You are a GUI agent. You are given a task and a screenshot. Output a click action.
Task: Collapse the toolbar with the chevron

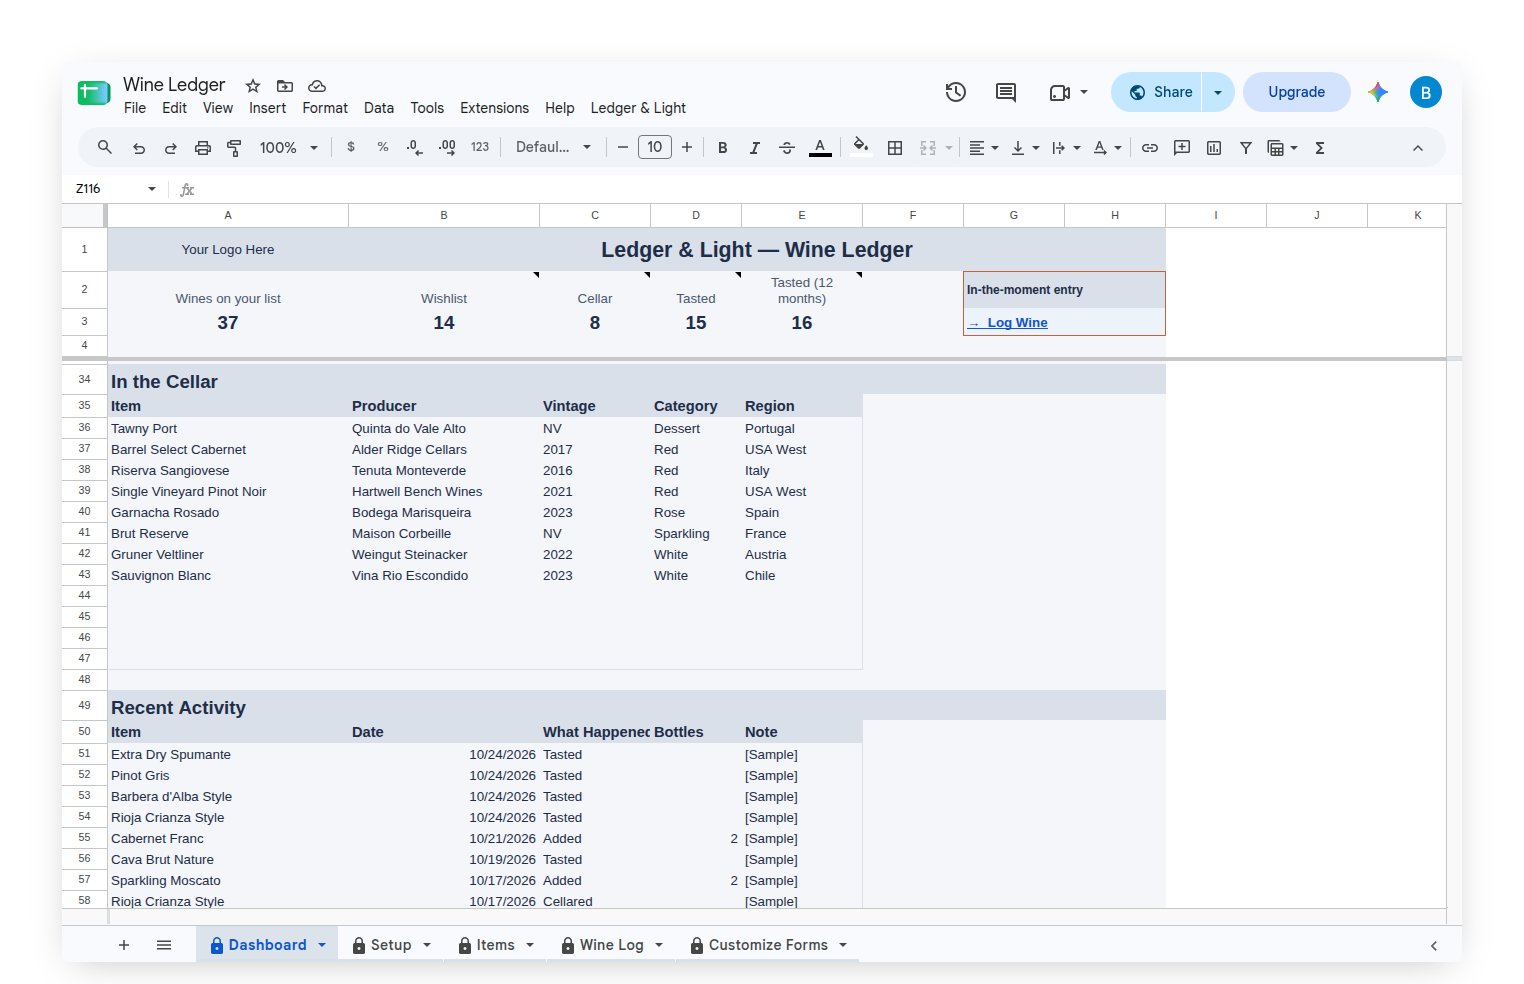click(1418, 148)
